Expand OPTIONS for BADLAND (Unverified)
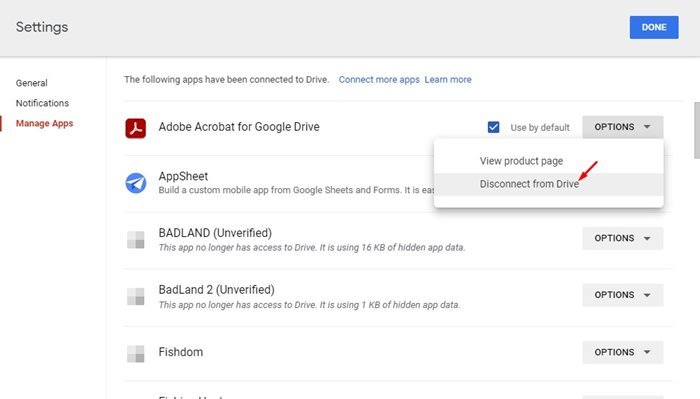Image resolution: width=700 pixels, height=399 pixels. coord(623,238)
